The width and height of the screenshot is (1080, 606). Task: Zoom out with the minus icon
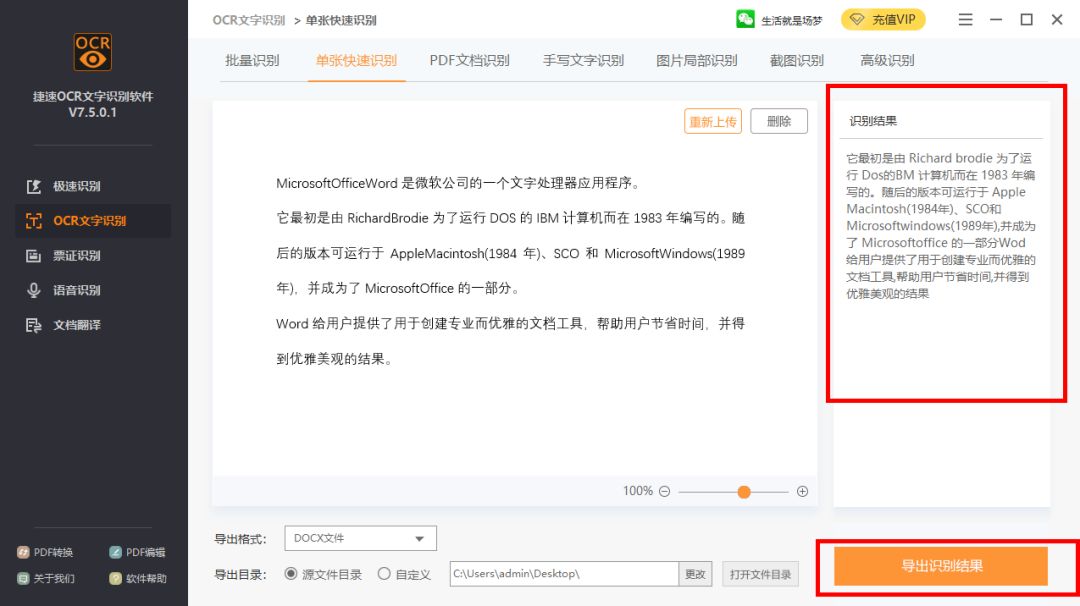pyautogui.click(x=665, y=492)
